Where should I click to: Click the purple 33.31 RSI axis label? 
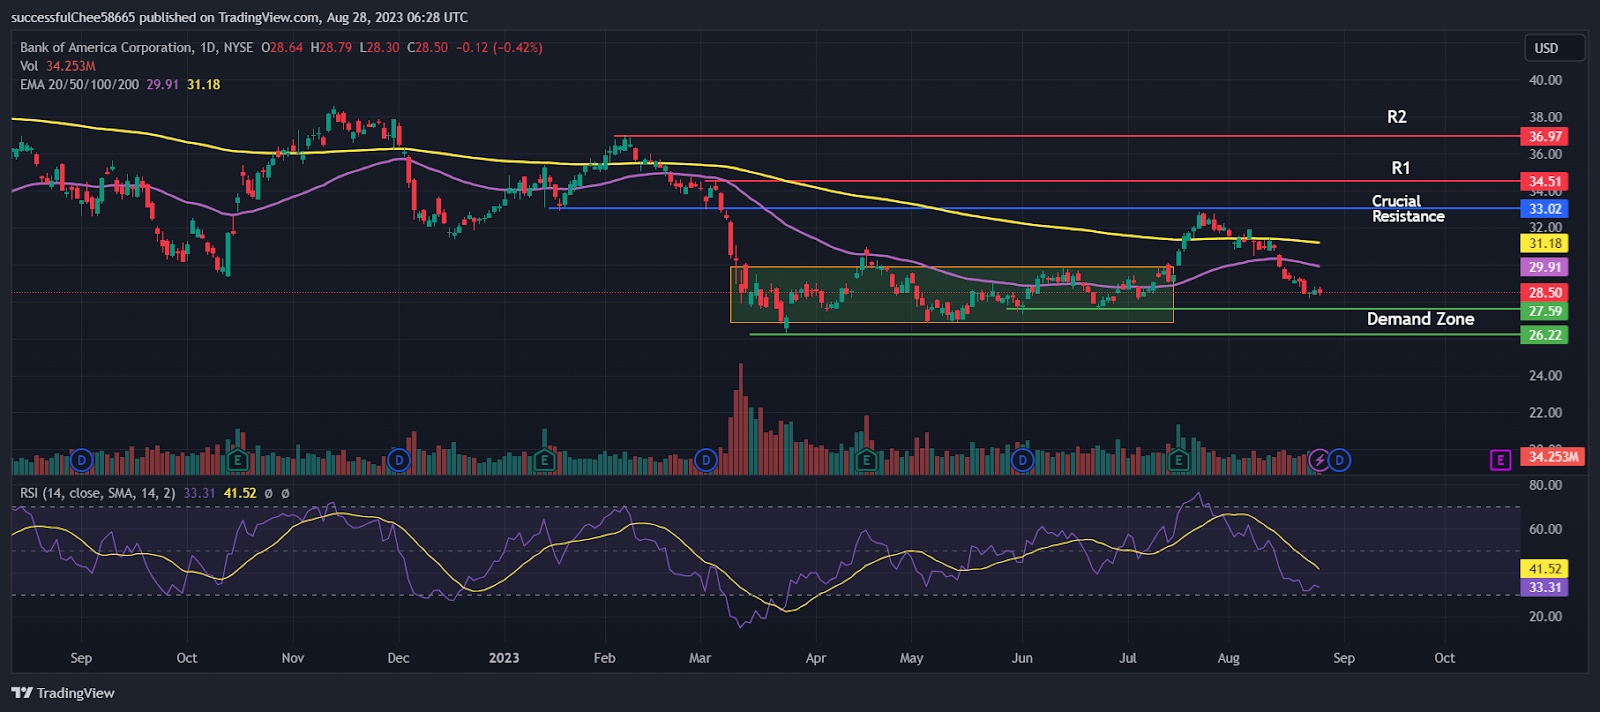[1545, 588]
